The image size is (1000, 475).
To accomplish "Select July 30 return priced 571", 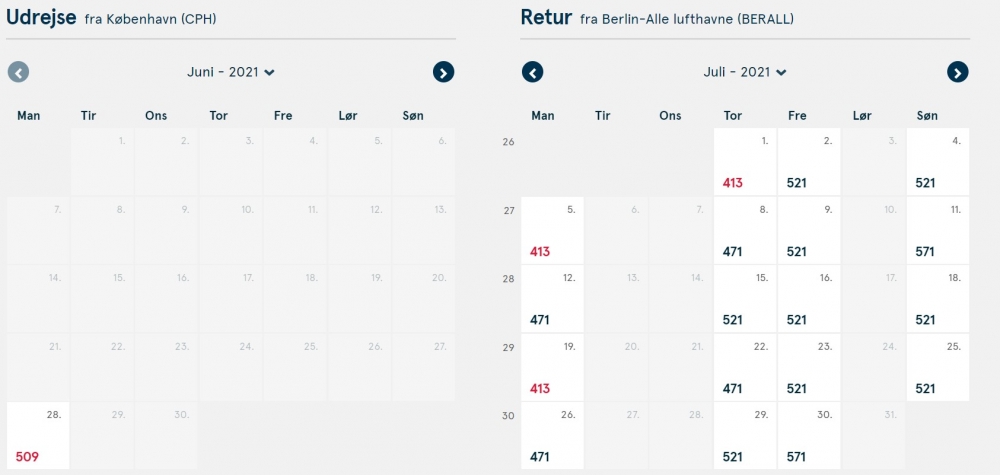I will 809,435.
